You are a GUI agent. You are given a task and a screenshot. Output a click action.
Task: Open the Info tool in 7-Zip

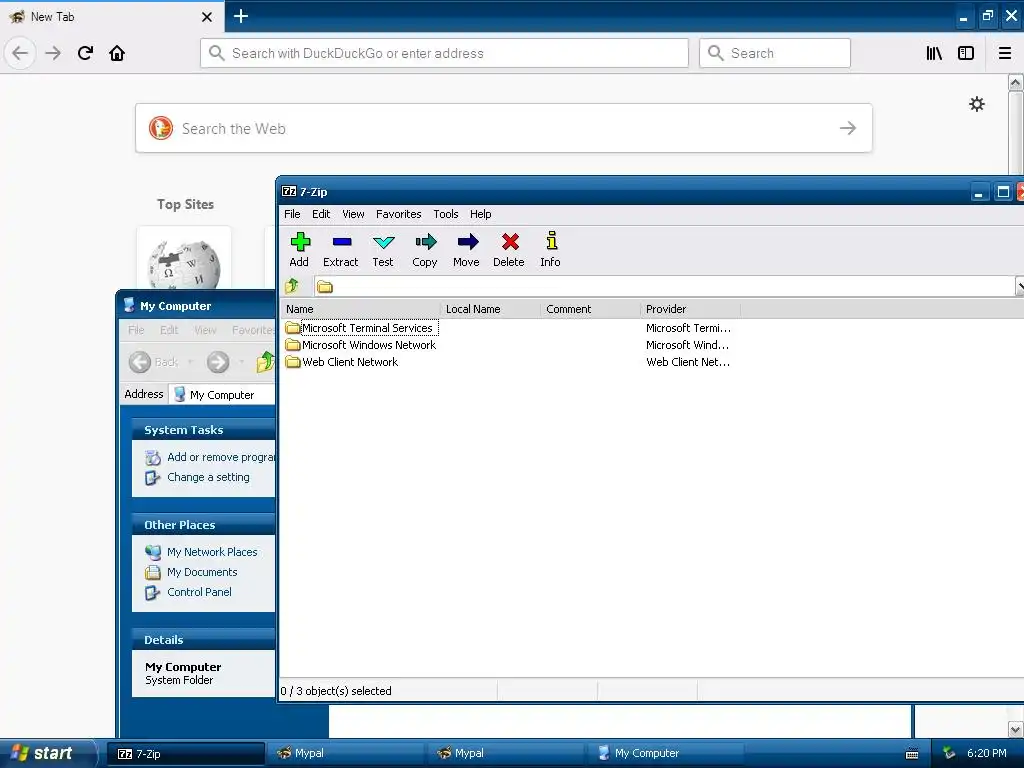(x=550, y=249)
